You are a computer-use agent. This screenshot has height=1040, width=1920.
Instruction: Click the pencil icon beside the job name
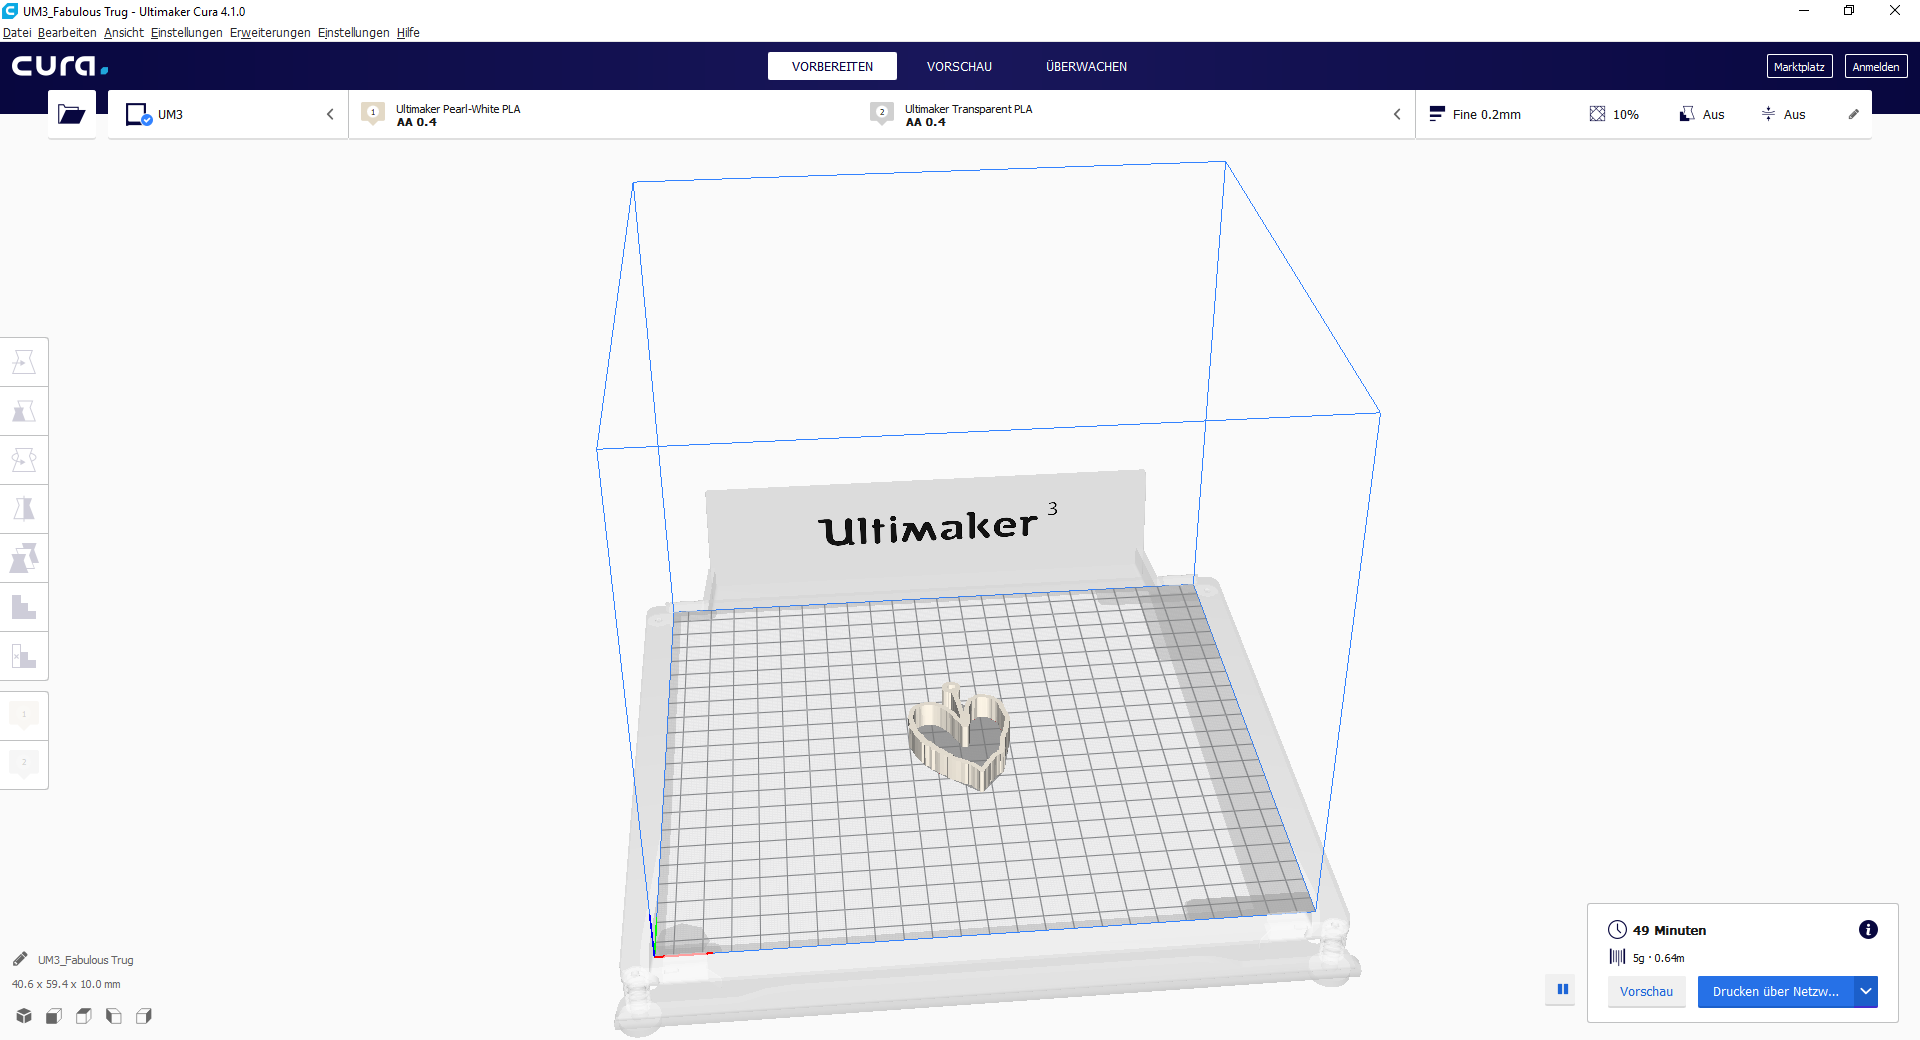click(20, 959)
